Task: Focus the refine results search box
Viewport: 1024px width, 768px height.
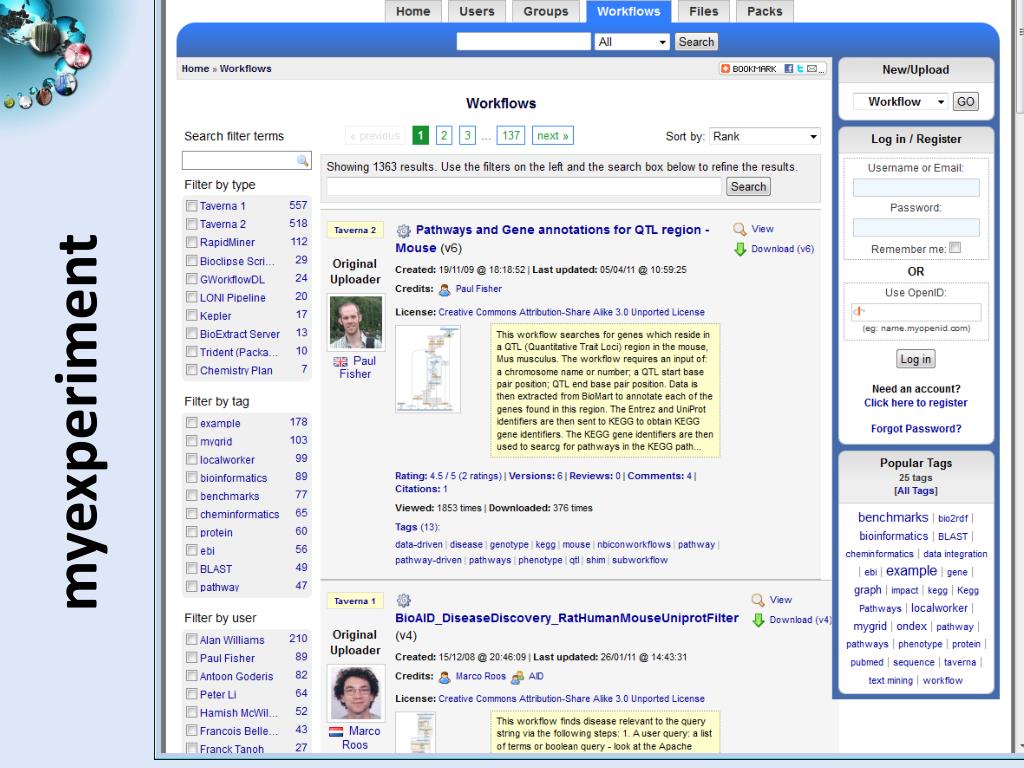Action: coord(524,187)
